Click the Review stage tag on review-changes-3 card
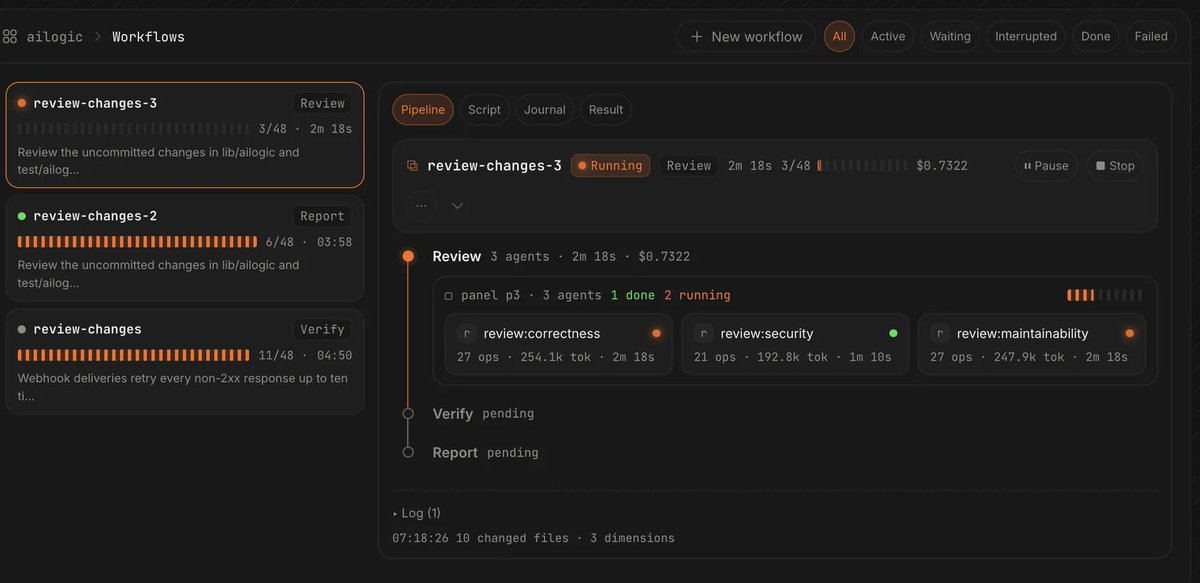 coord(322,103)
